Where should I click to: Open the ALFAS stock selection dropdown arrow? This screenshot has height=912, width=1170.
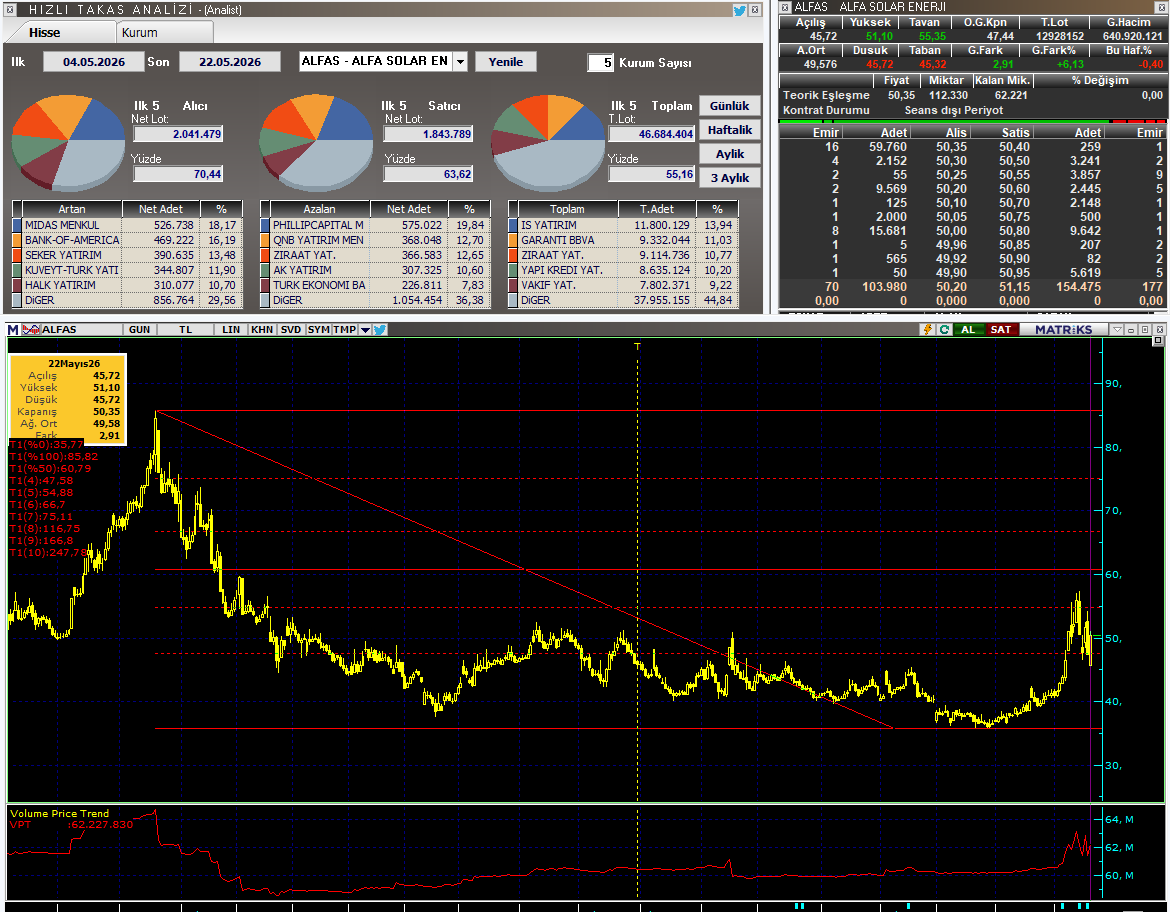coord(460,62)
